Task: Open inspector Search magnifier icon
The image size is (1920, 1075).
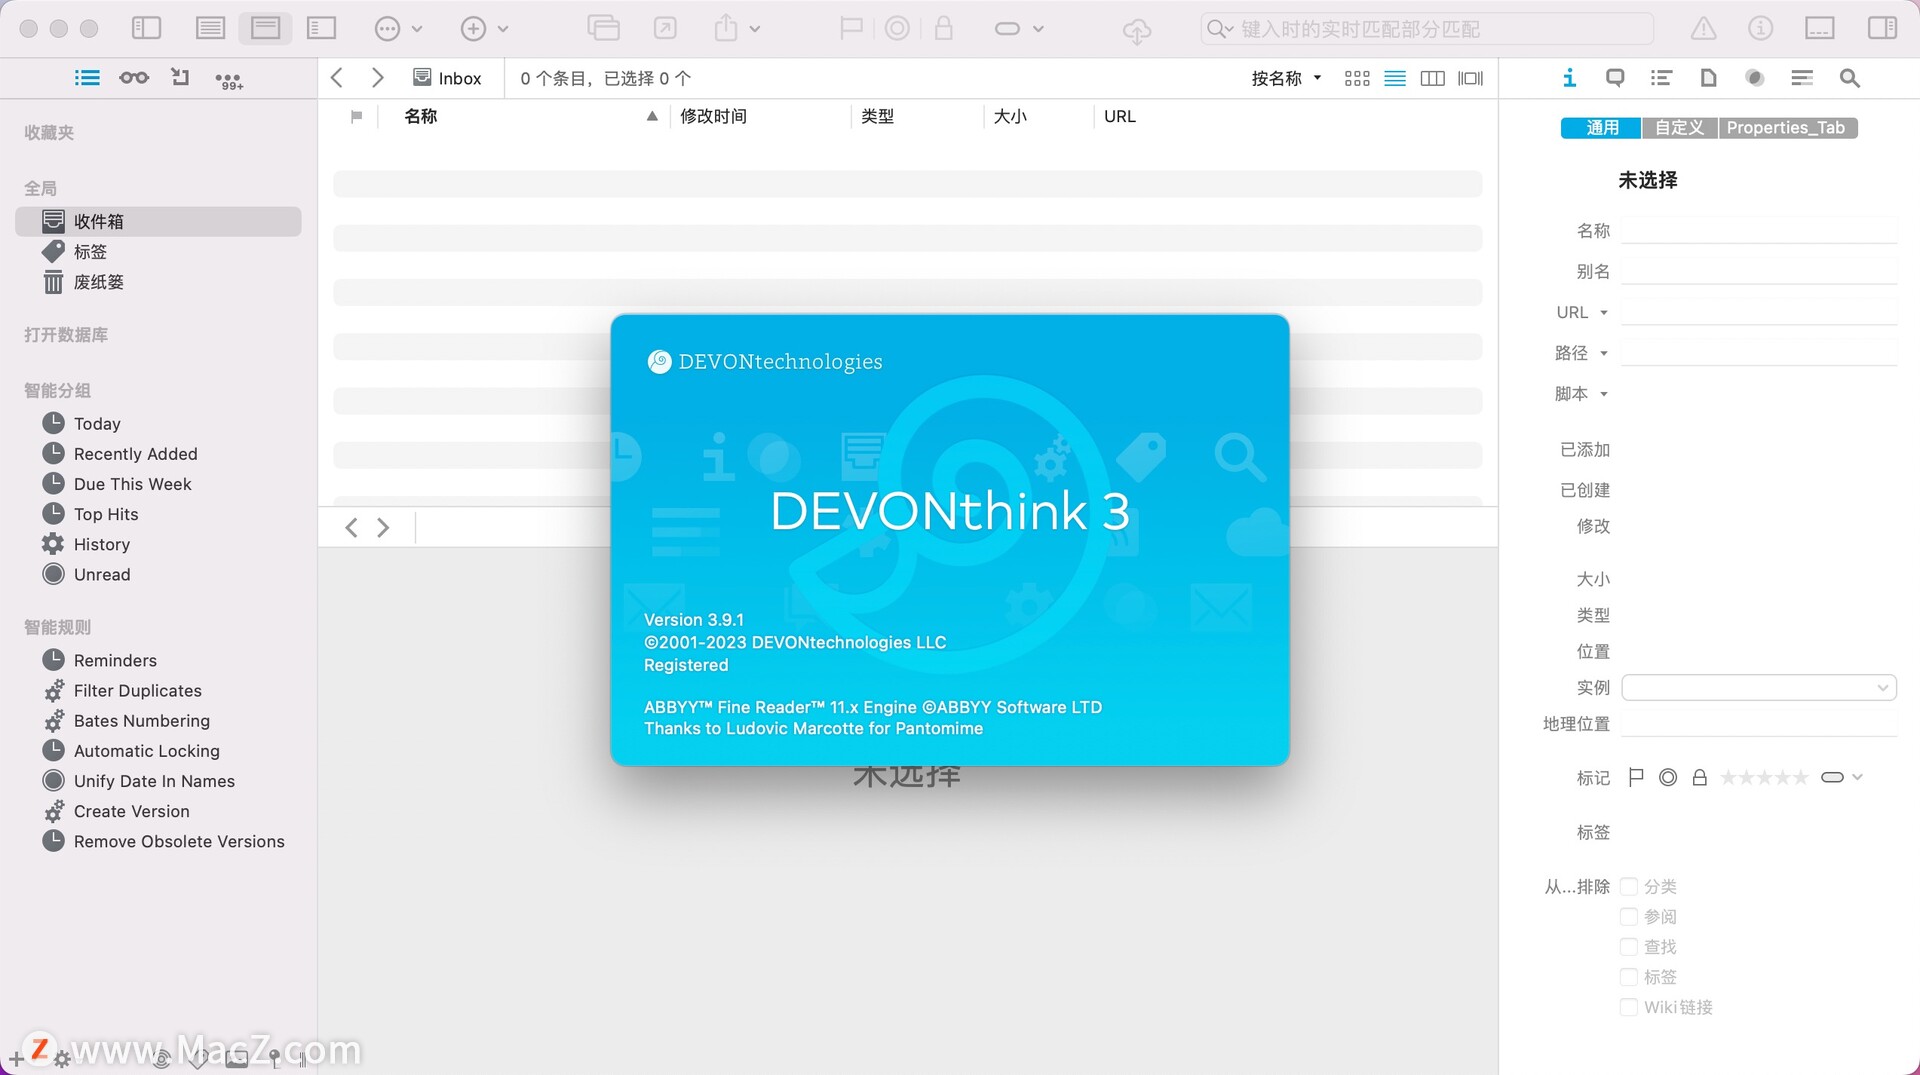Action: click(1850, 78)
